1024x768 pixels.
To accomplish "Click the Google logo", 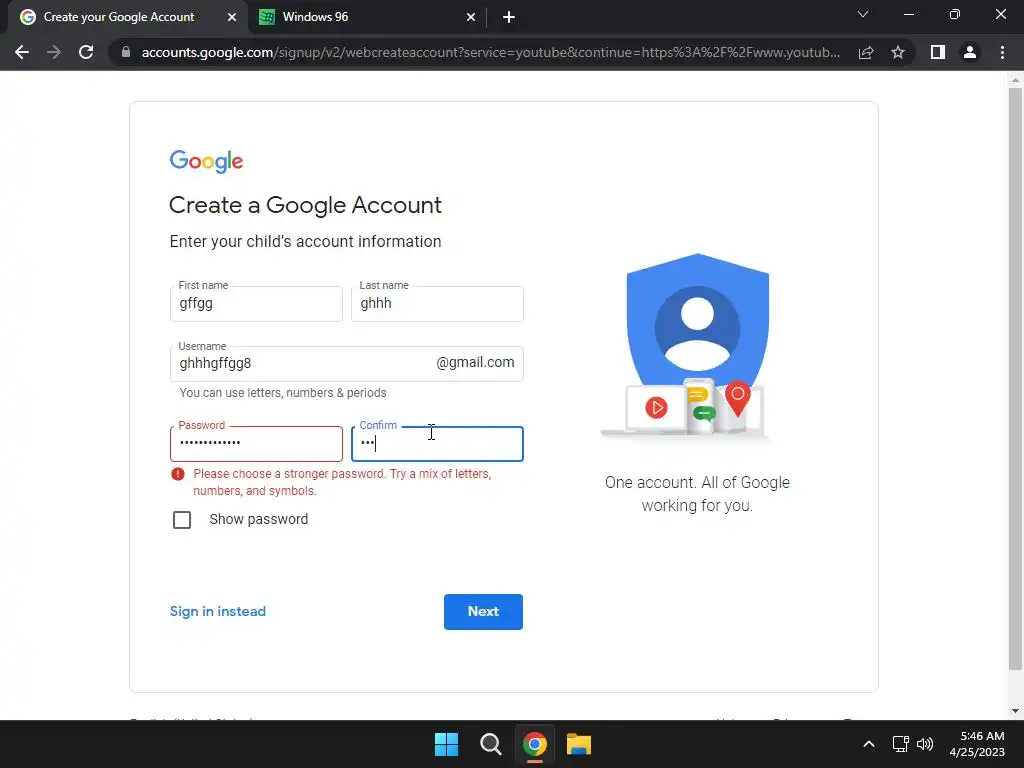I will [x=206, y=161].
